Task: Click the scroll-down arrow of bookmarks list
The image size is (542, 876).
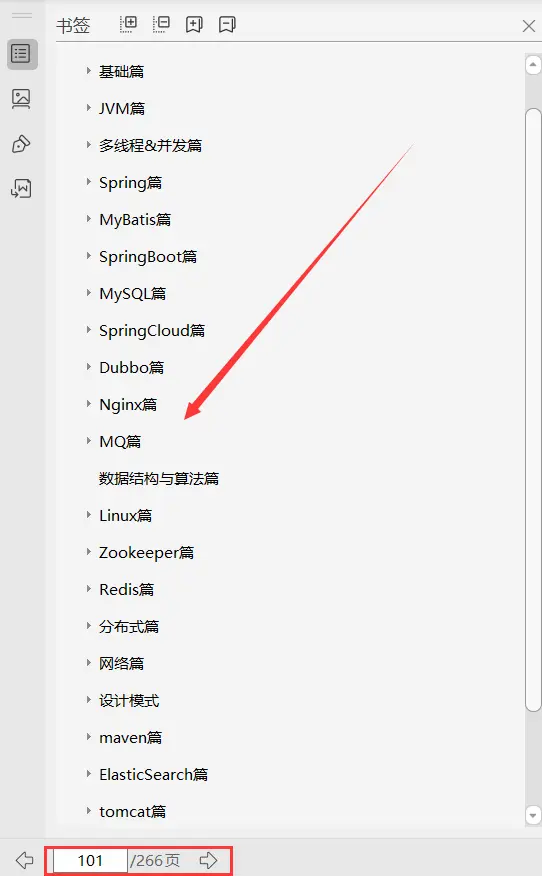Action: 533,815
